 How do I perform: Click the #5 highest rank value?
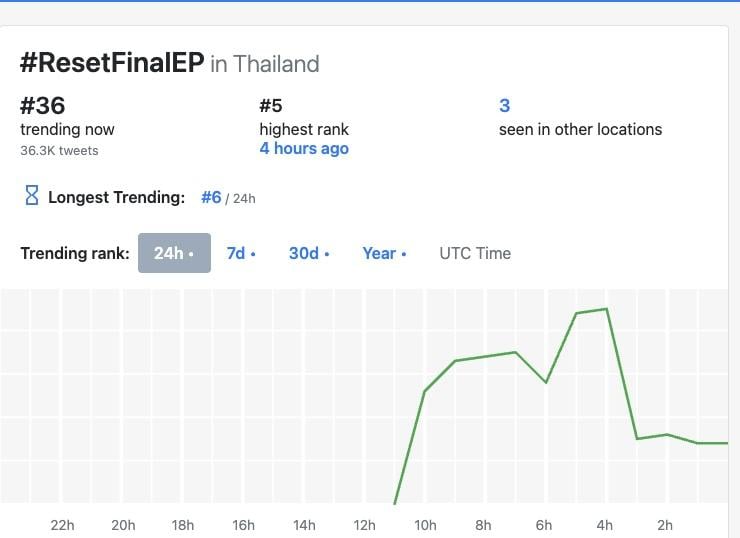(x=272, y=105)
